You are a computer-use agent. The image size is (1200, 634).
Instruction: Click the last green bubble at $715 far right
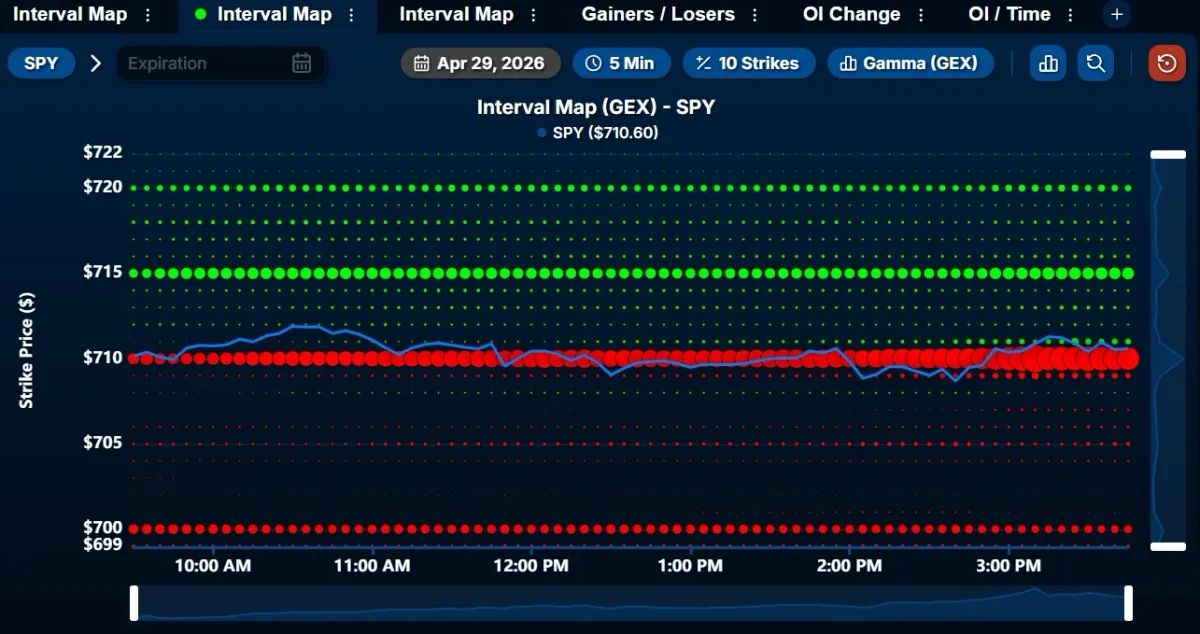[x=1128, y=273]
